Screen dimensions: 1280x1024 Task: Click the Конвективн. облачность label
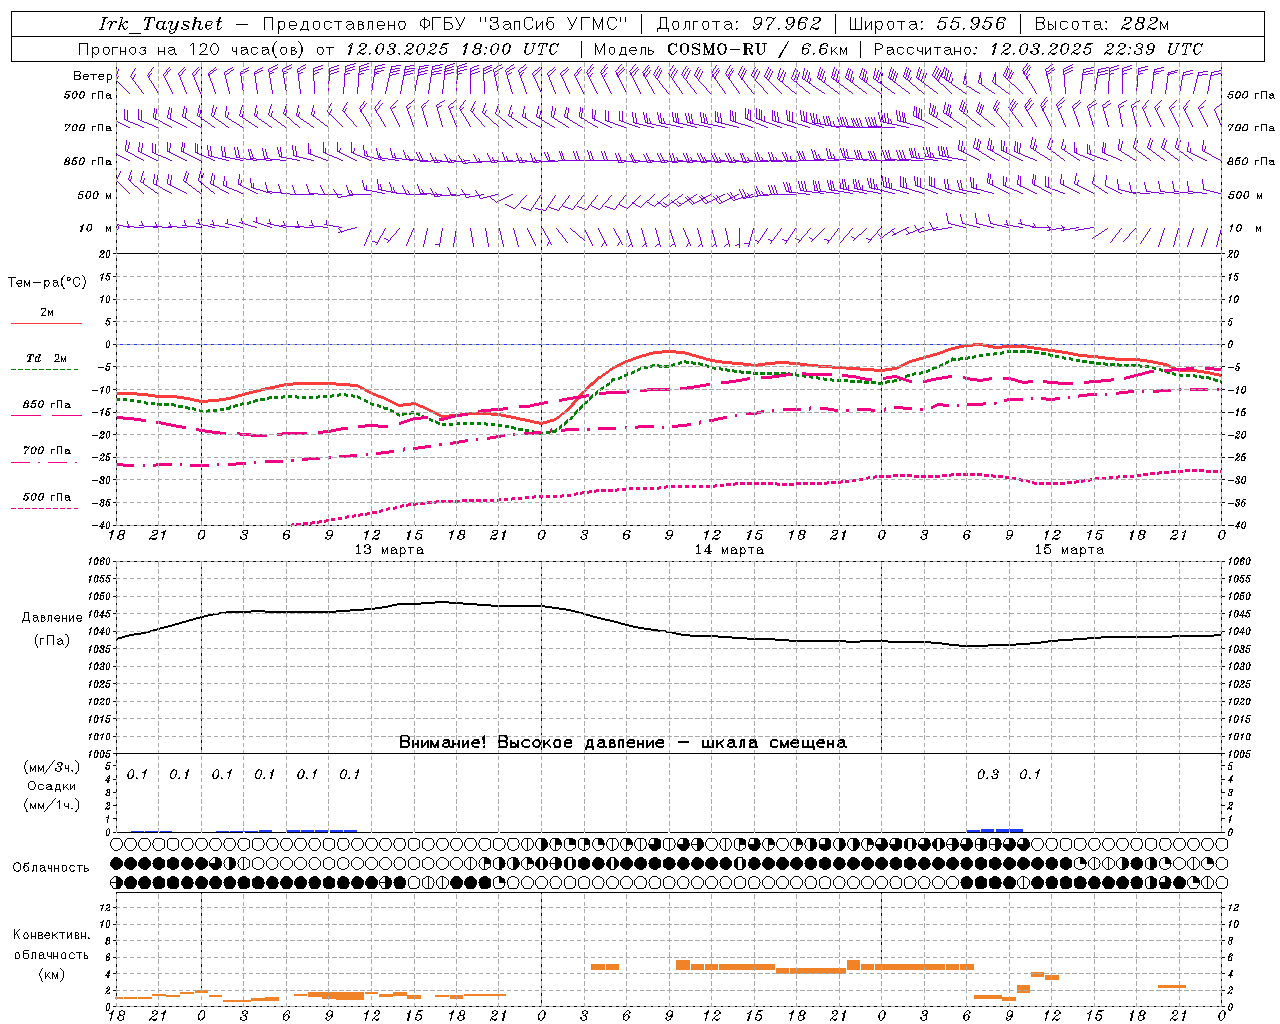[x=51, y=945]
